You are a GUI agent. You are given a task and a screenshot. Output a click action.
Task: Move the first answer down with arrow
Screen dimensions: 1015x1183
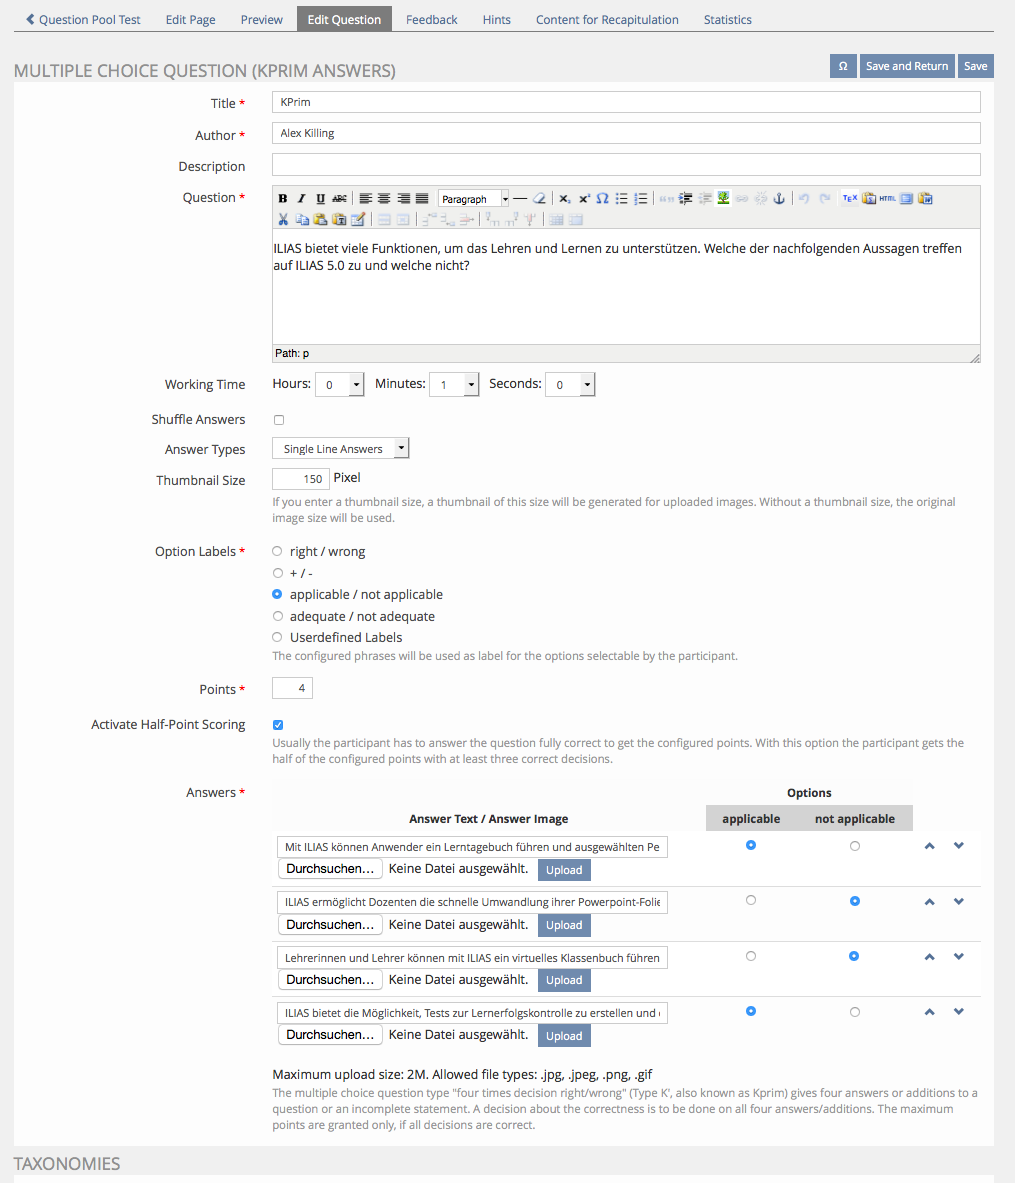958,846
